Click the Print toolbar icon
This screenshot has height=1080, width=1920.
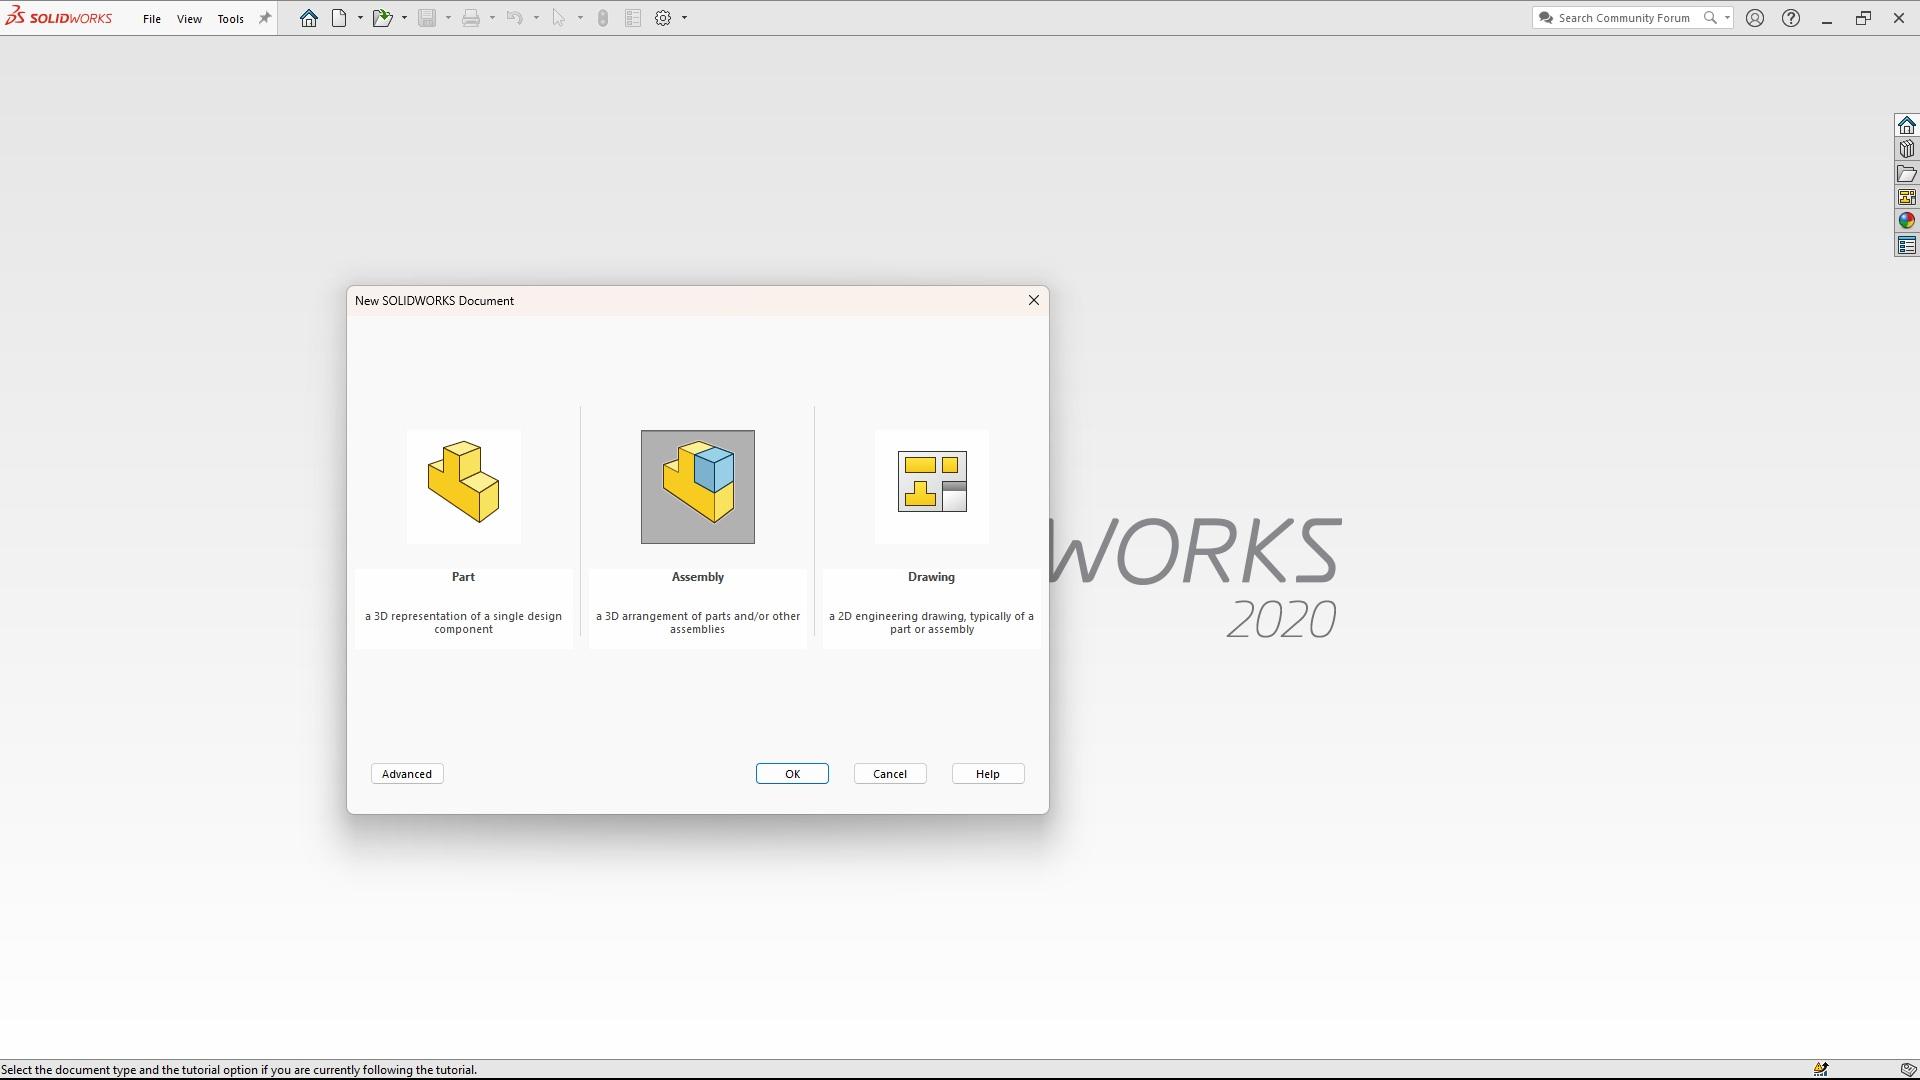(x=471, y=18)
